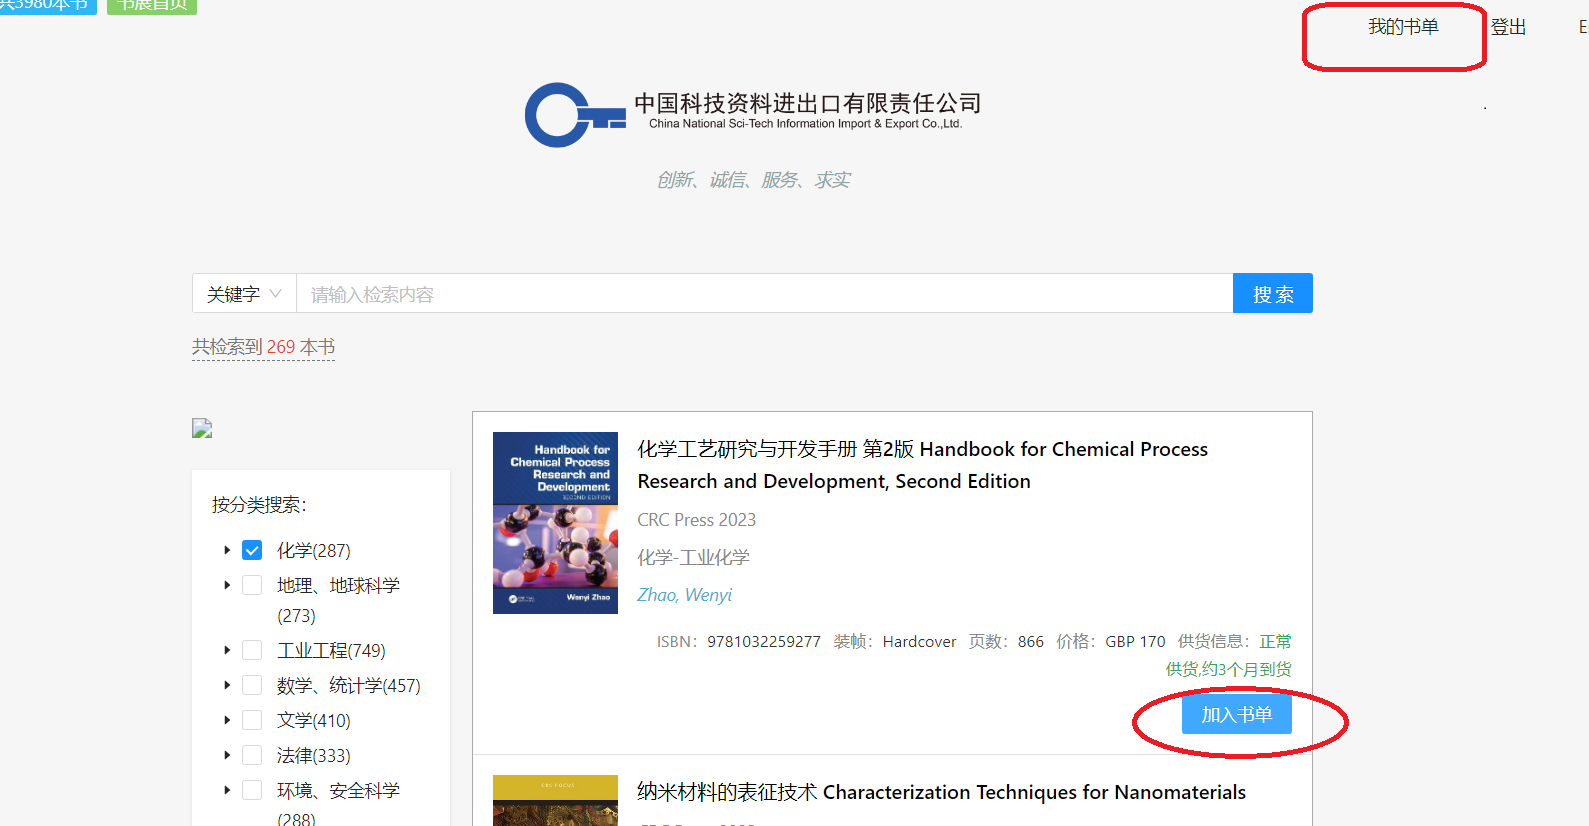The image size is (1589, 826).
Task: Expand the 化学 category tree arrow
Action: [x=227, y=551]
